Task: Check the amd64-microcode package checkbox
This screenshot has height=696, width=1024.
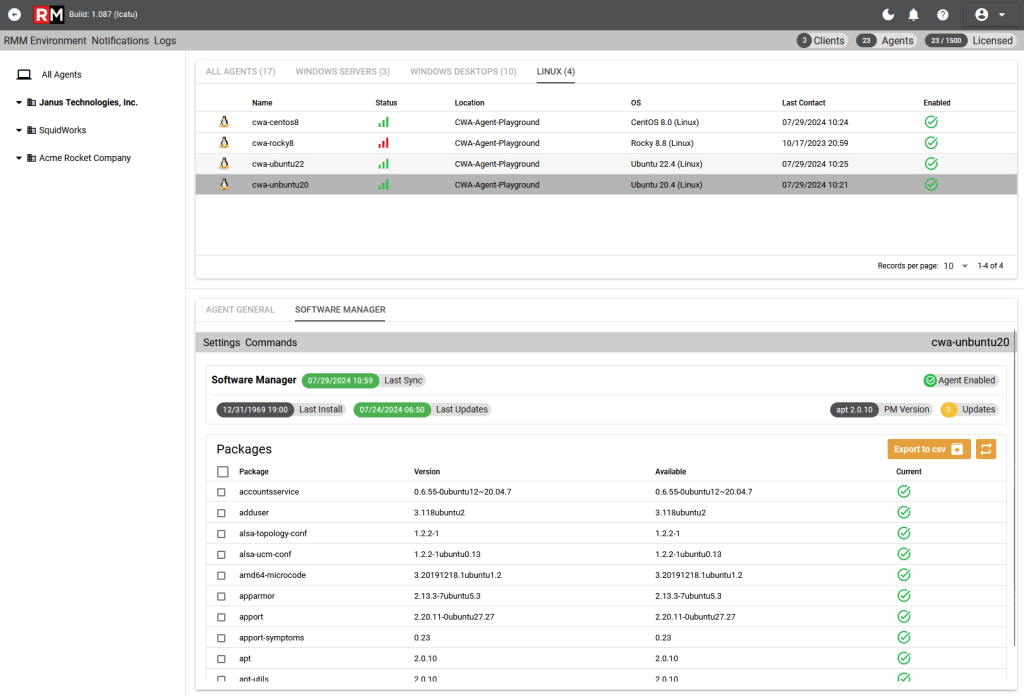Action: click(x=221, y=576)
